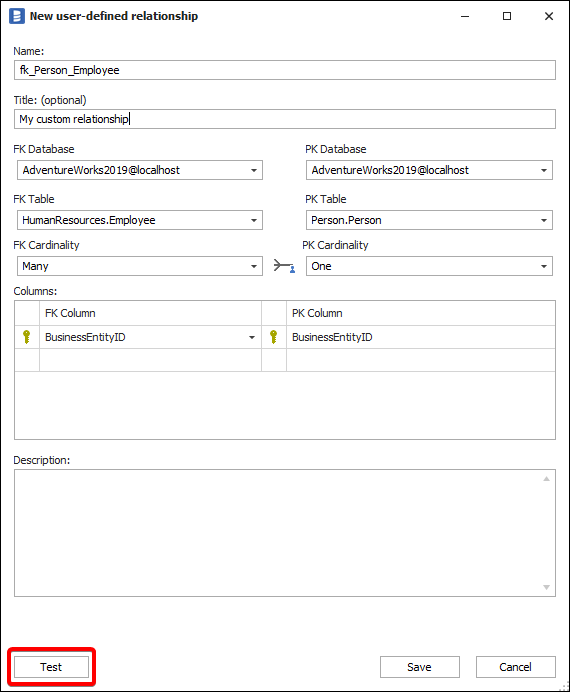The image size is (570, 692).
Task: Click the empty second FK Column row
Action: 150,360
